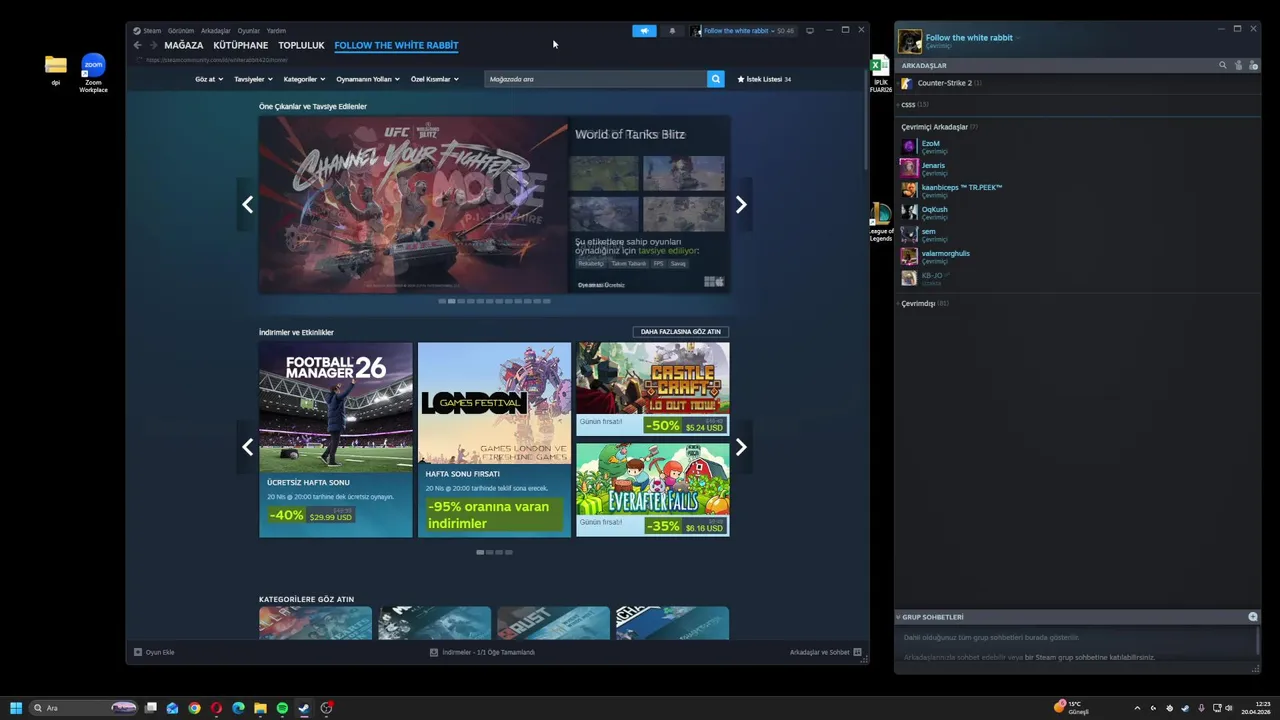Click the back arrow in Steam navigation

click(x=138, y=45)
